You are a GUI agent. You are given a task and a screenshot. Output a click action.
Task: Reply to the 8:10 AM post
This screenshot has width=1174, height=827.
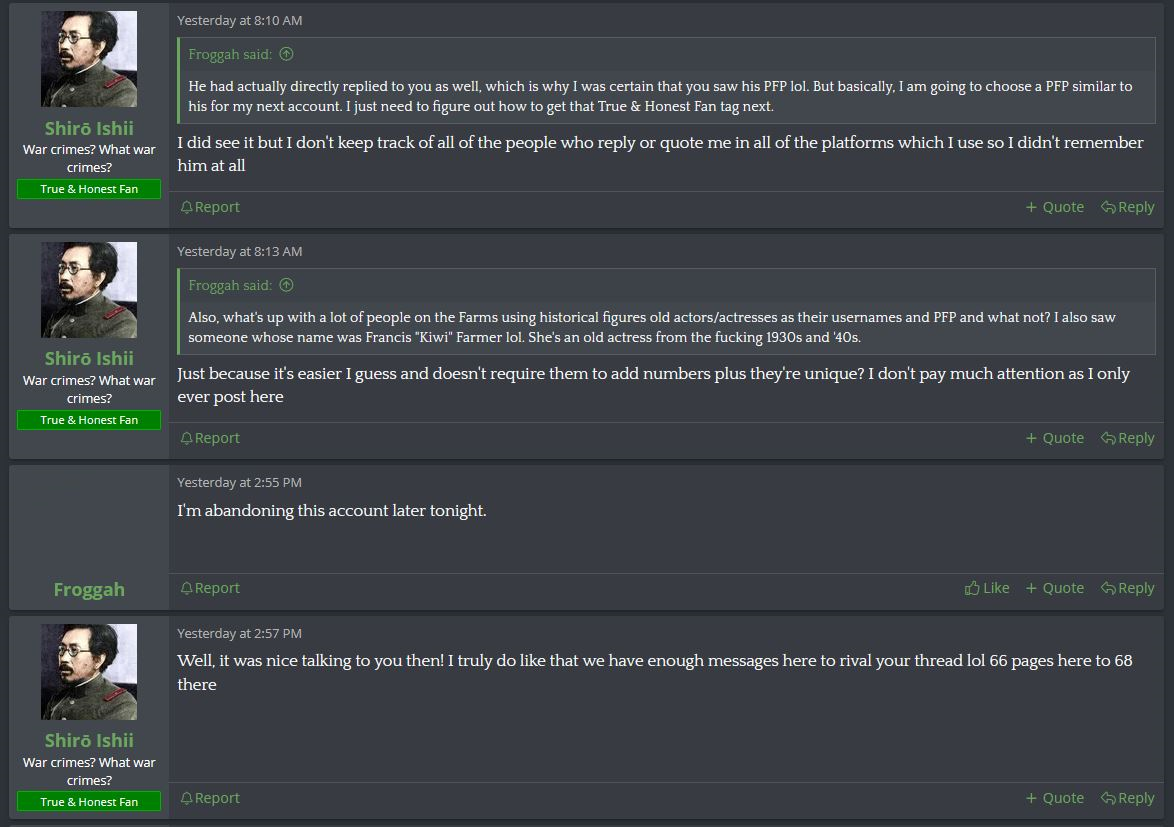(1128, 207)
